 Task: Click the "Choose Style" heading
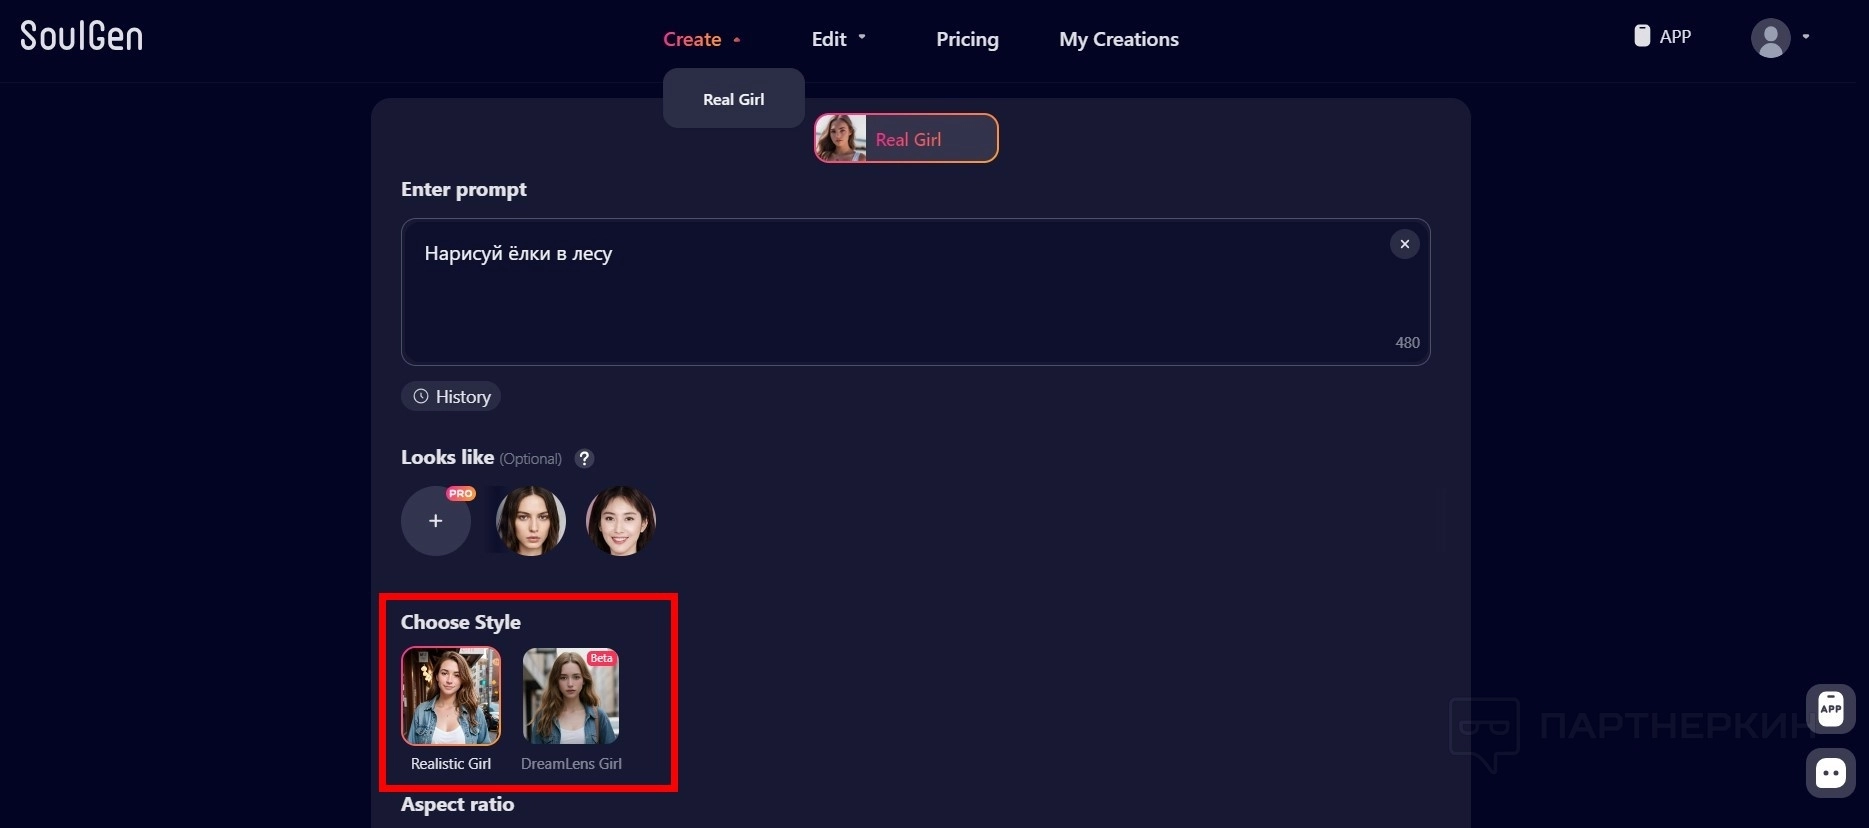point(461,622)
